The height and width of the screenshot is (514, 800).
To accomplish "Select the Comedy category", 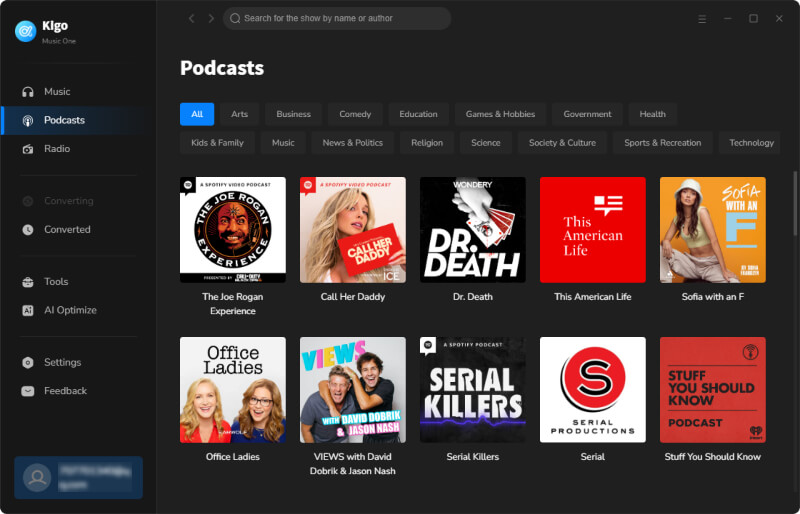I will click(x=355, y=114).
